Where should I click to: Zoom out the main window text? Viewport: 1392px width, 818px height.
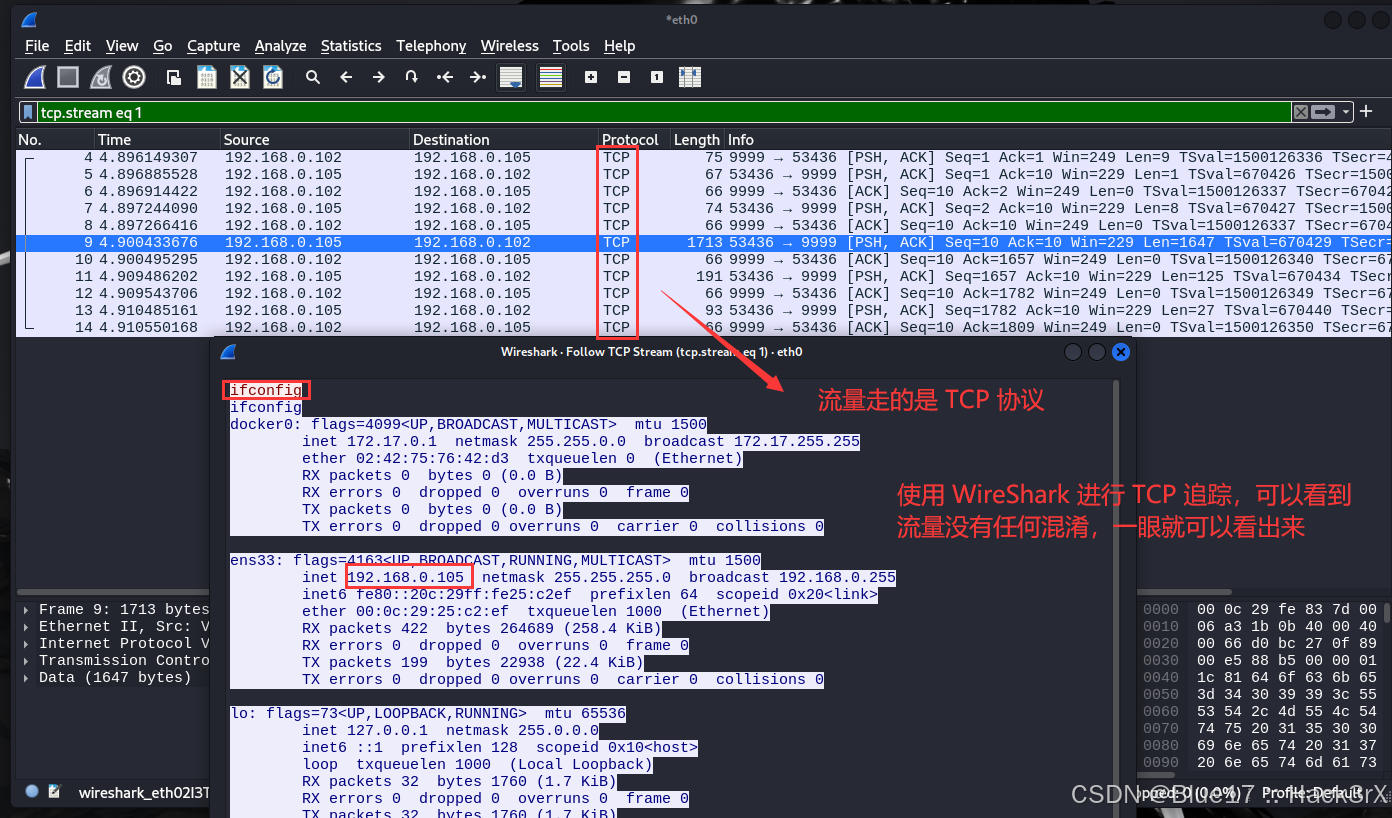tap(624, 77)
